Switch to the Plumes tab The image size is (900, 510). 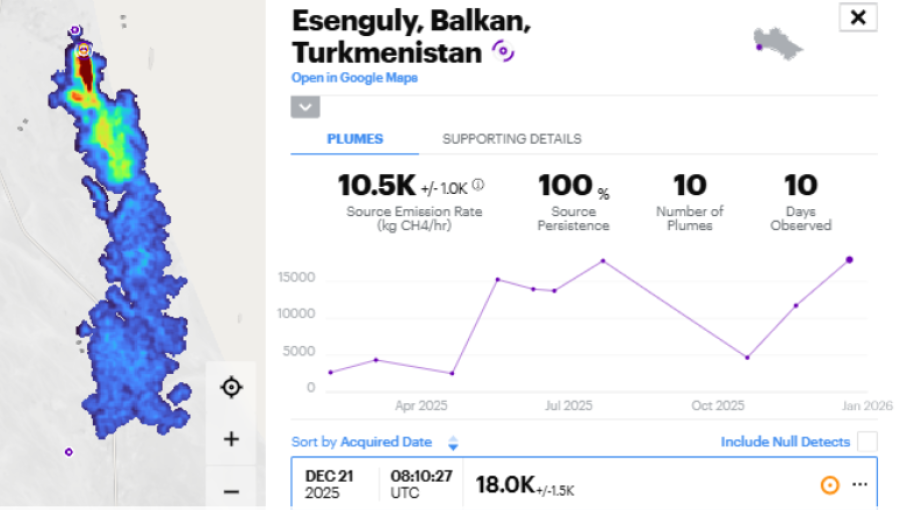(355, 139)
